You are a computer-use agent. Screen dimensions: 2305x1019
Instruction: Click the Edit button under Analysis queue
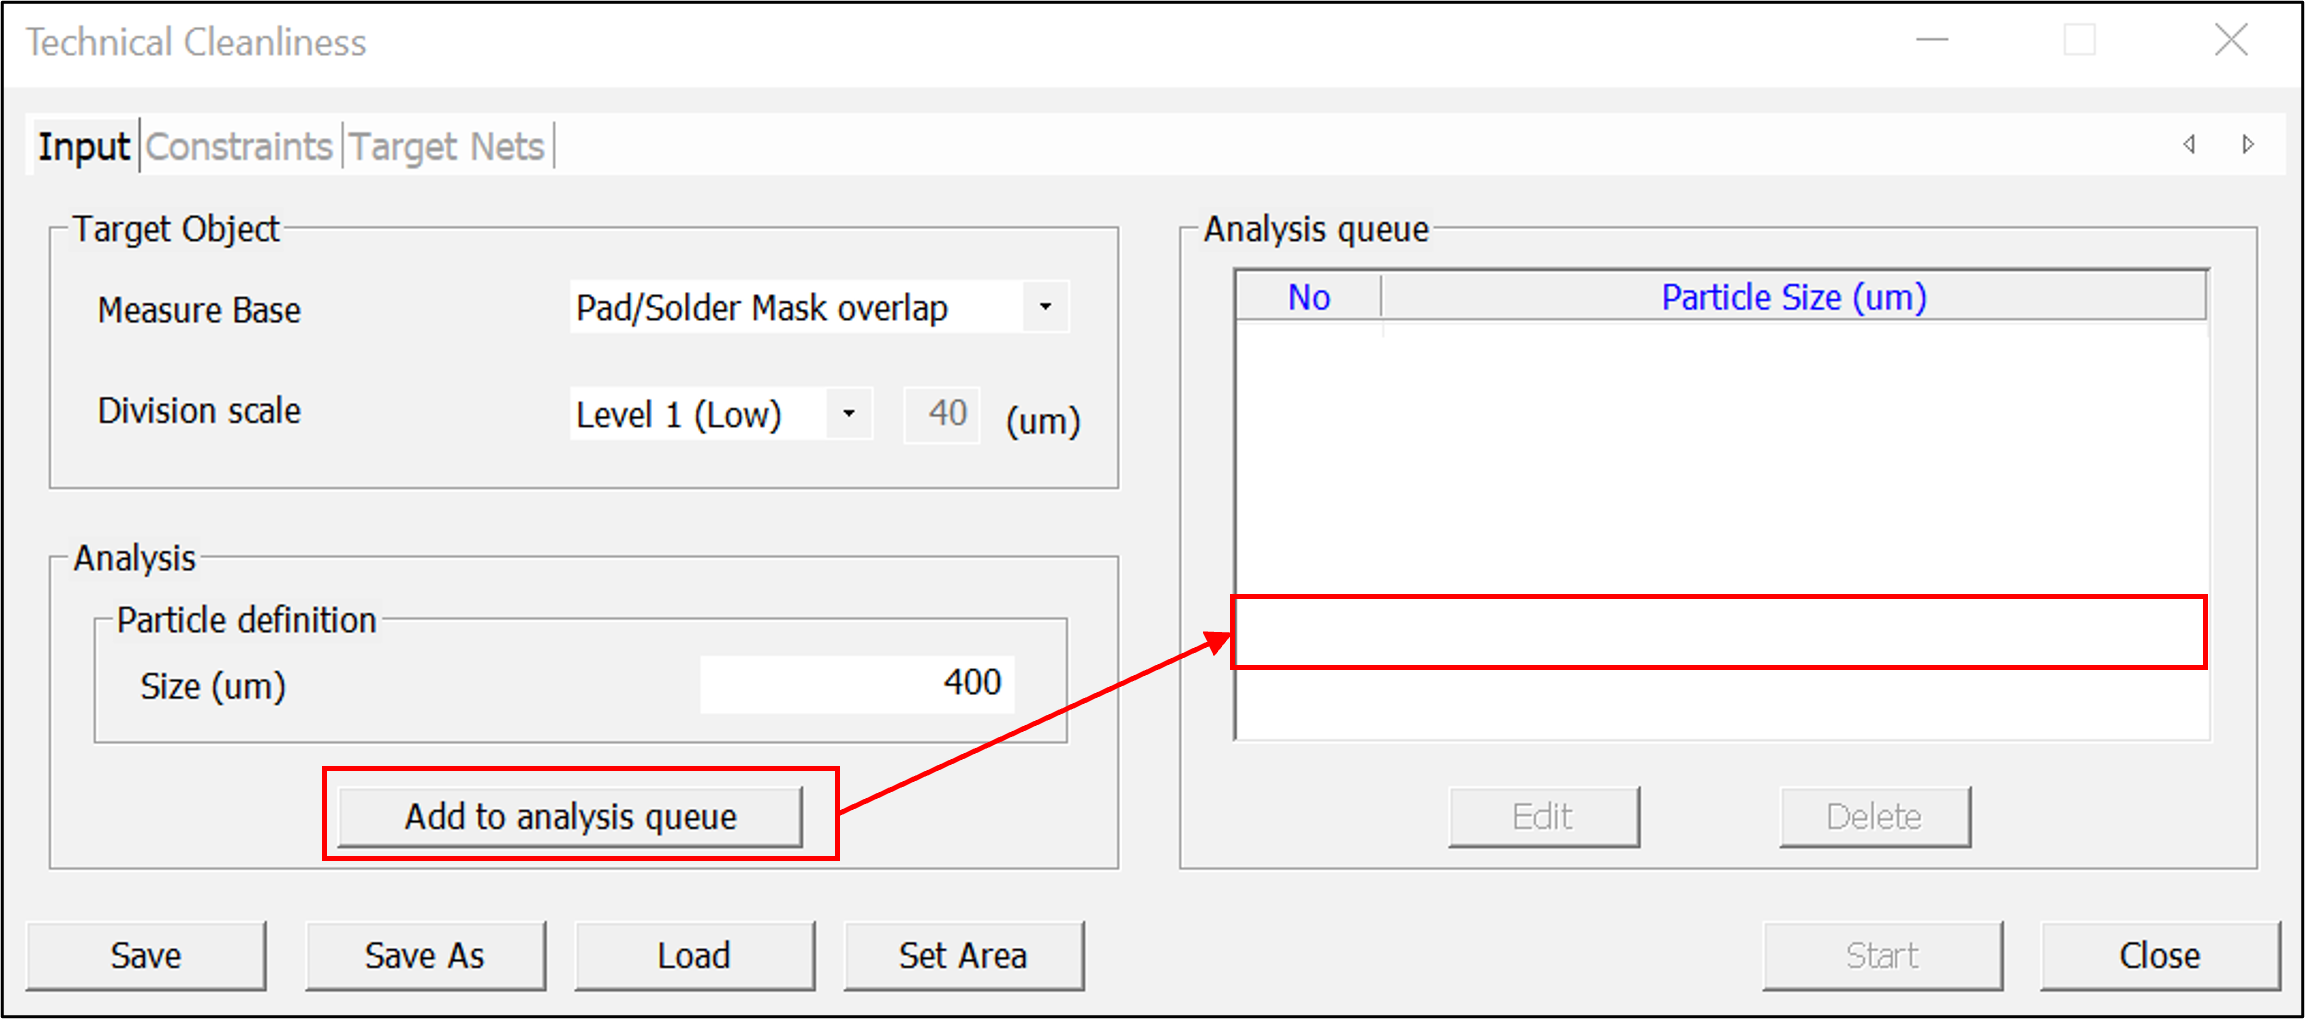[x=1543, y=817]
